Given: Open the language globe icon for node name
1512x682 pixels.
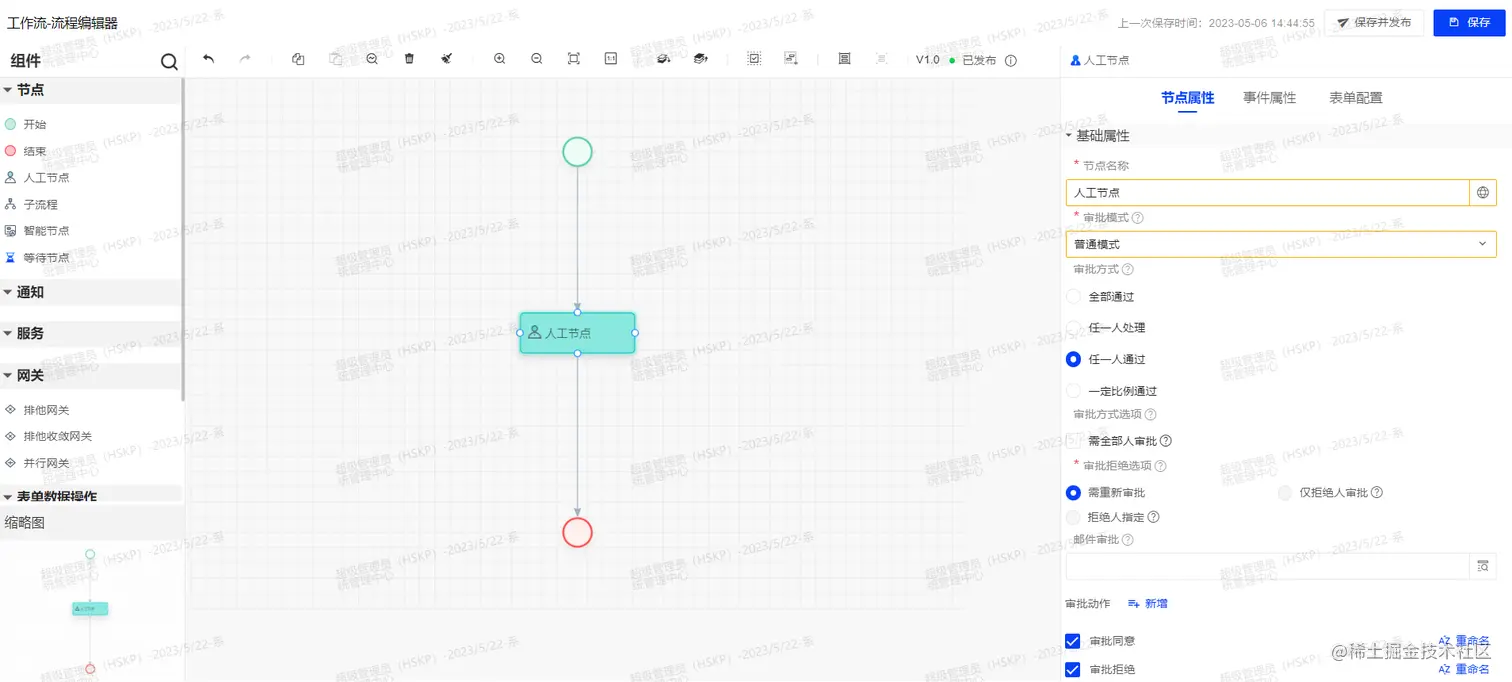Looking at the screenshot, I should [1483, 192].
